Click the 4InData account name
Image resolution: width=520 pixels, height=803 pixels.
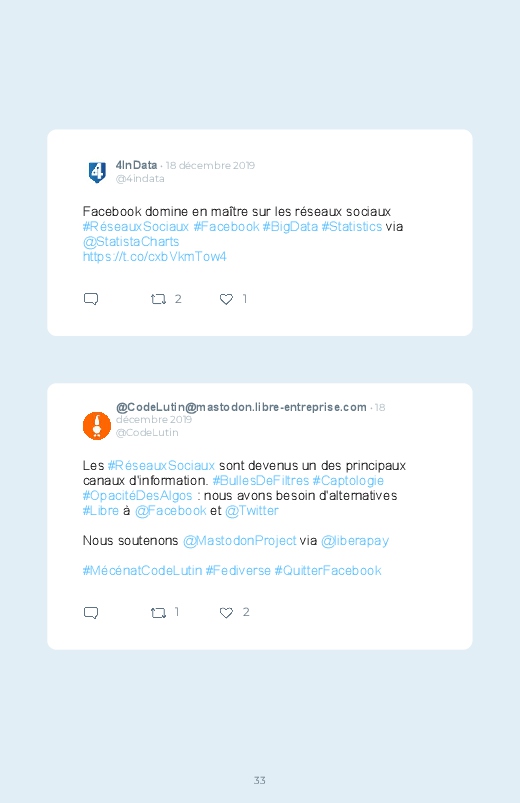pos(136,165)
